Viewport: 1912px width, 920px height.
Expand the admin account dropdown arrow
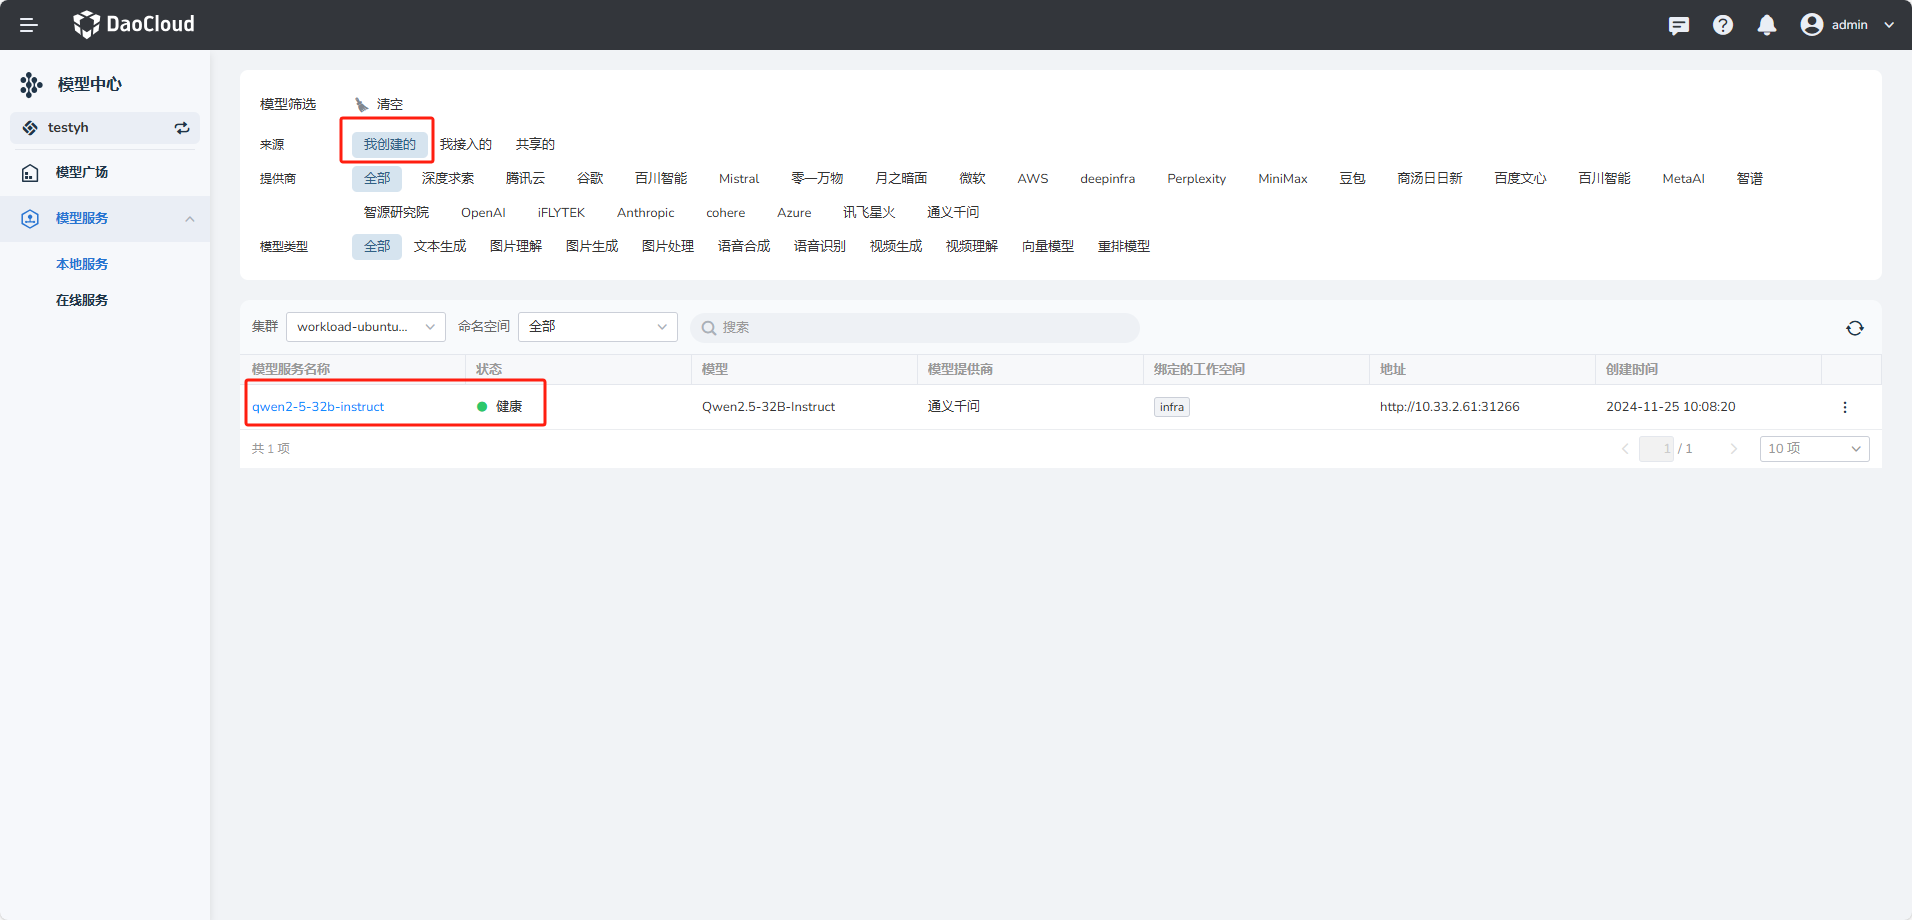pyautogui.click(x=1889, y=25)
